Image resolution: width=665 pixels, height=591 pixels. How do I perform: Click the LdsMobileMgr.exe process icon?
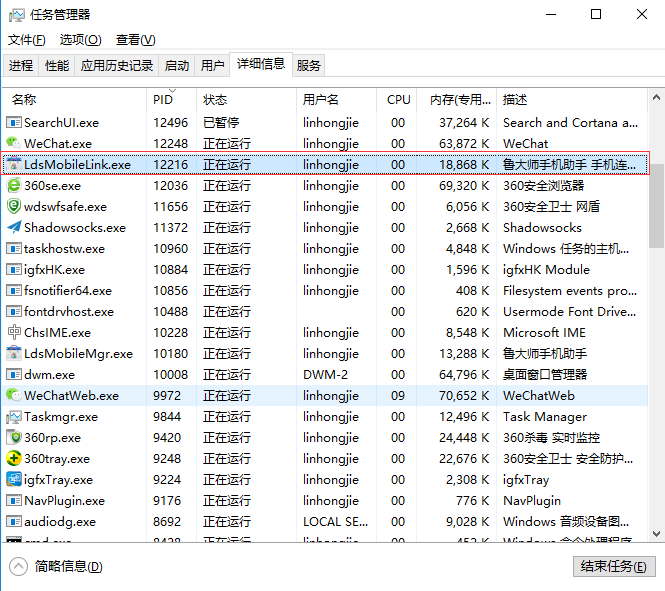(14, 354)
